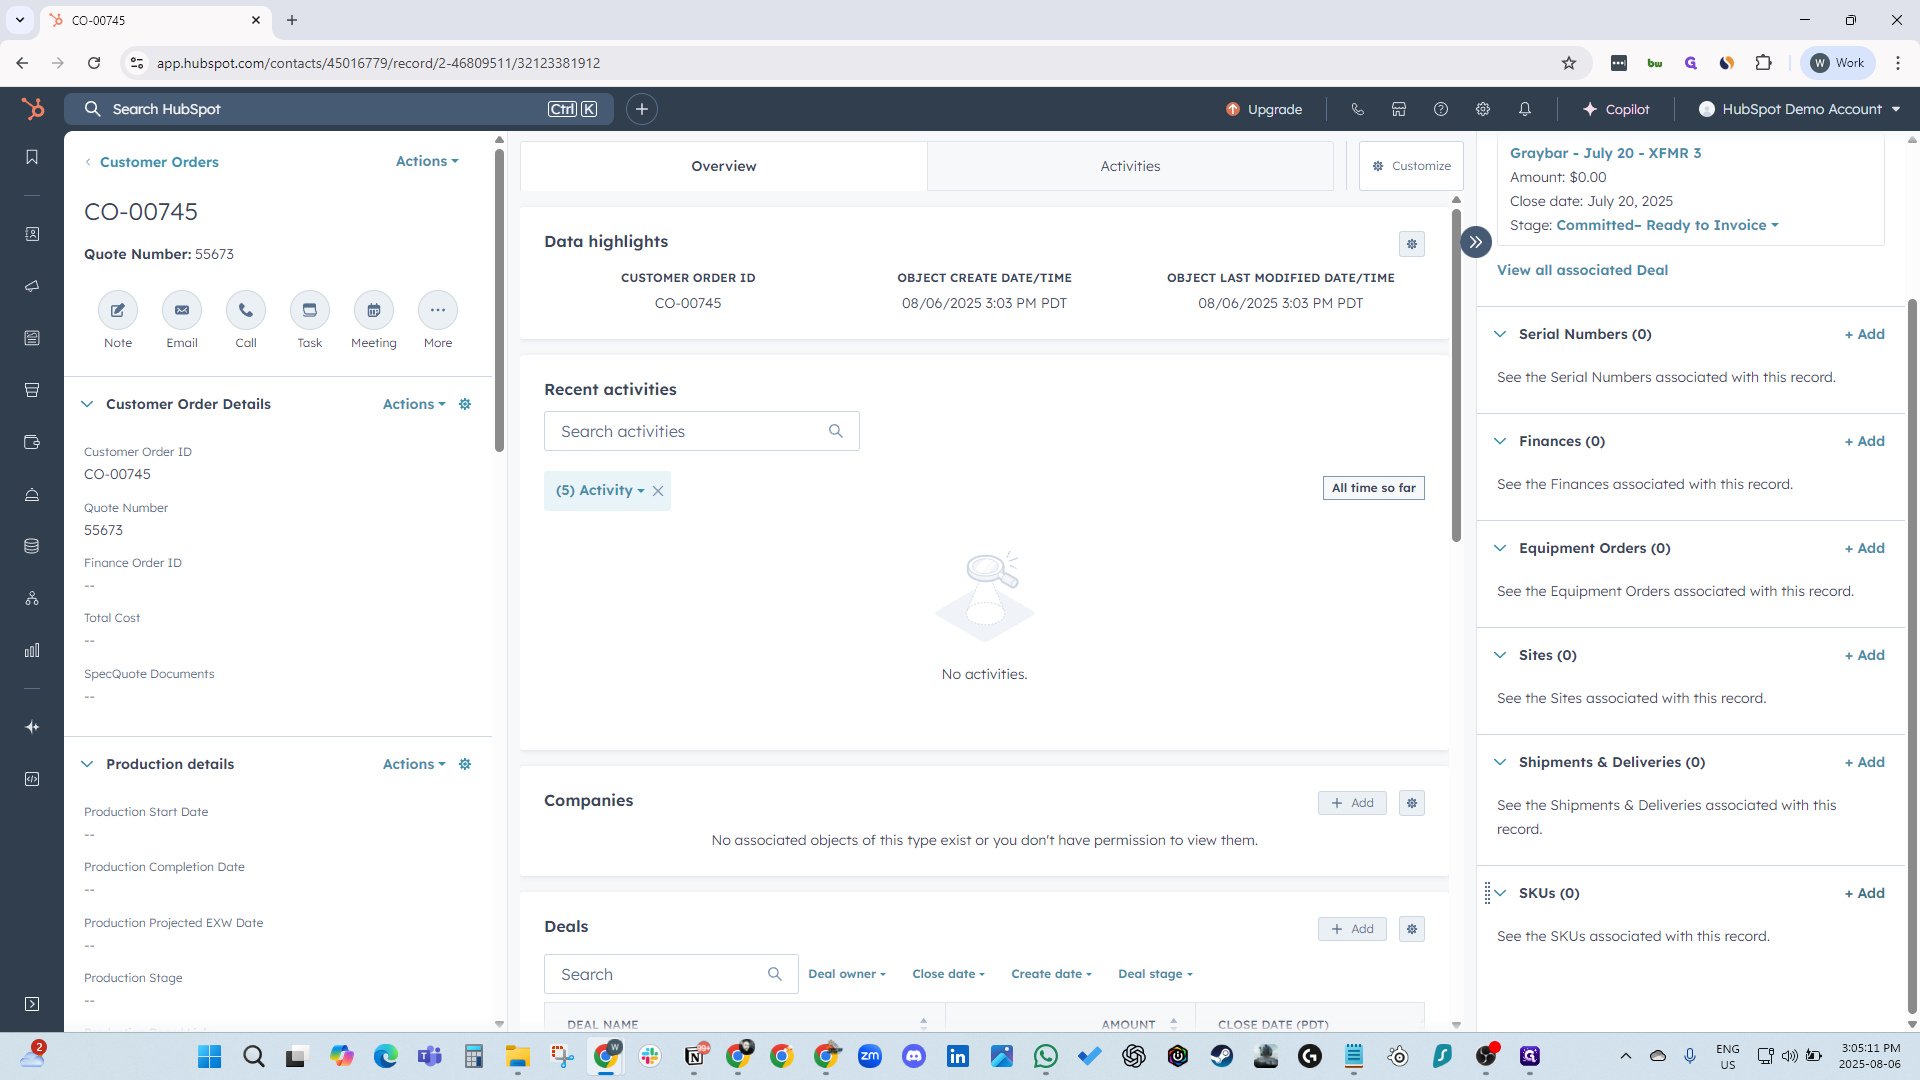Collapse Customer Order Details section

(x=87, y=404)
